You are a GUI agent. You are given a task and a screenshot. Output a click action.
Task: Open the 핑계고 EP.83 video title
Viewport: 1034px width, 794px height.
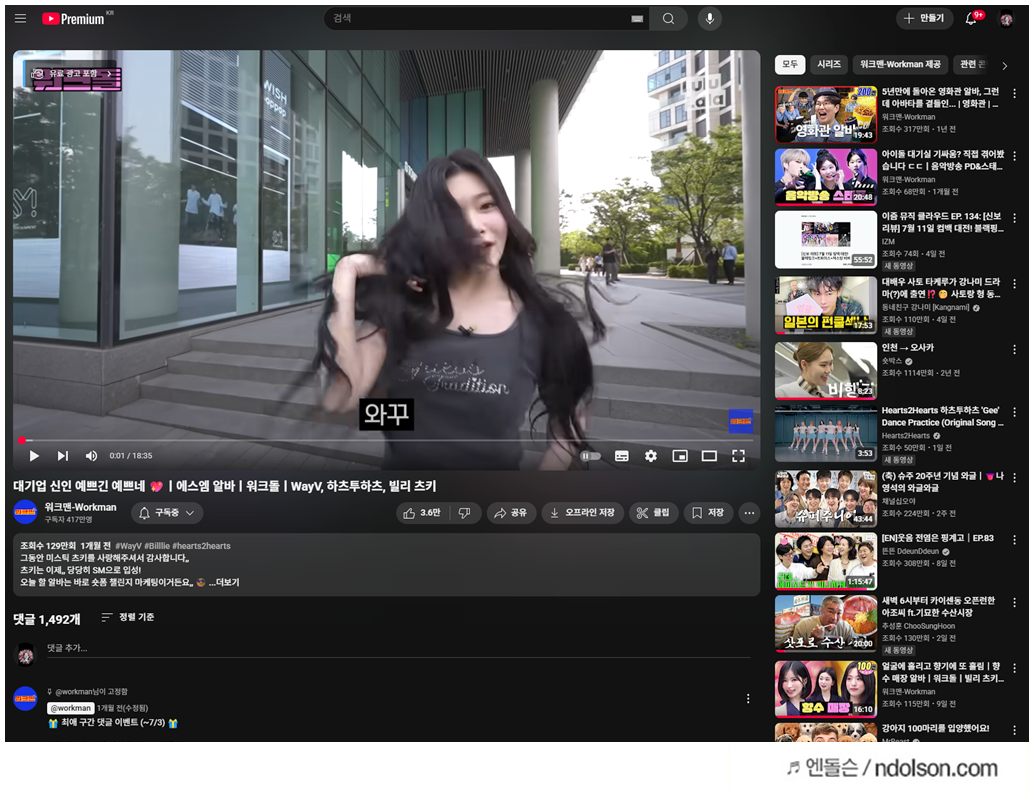[938, 538]
